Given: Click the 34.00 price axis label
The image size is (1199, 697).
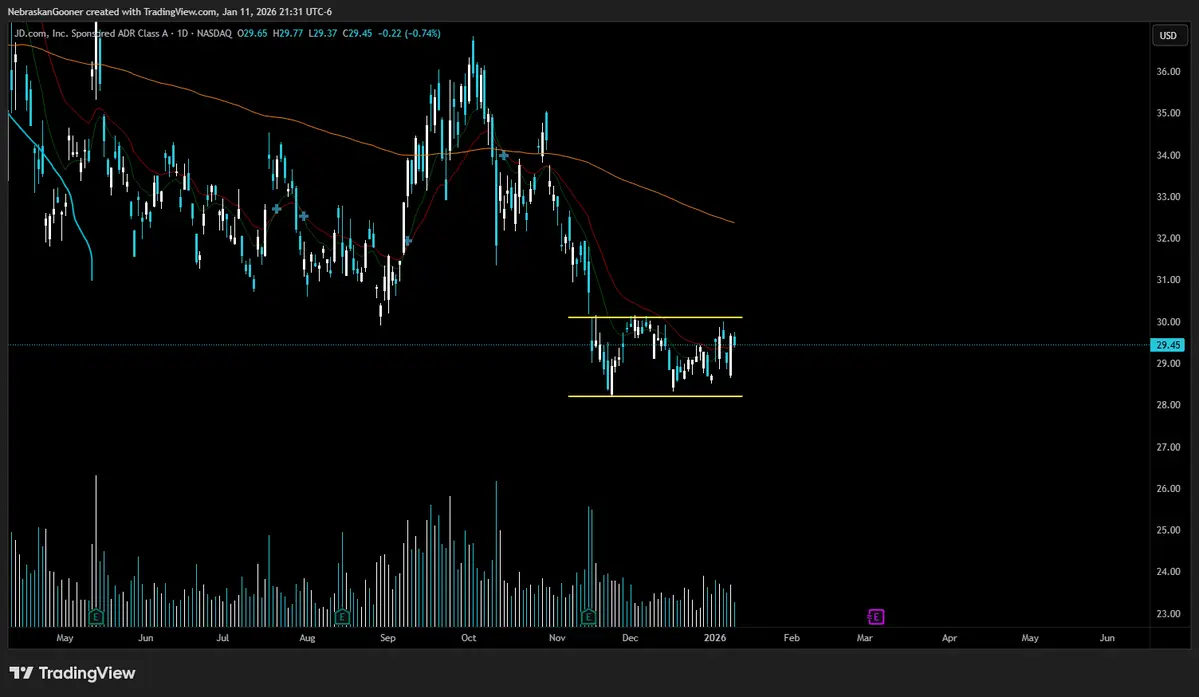Looking at the screenshot, I should click(1168, 155).
